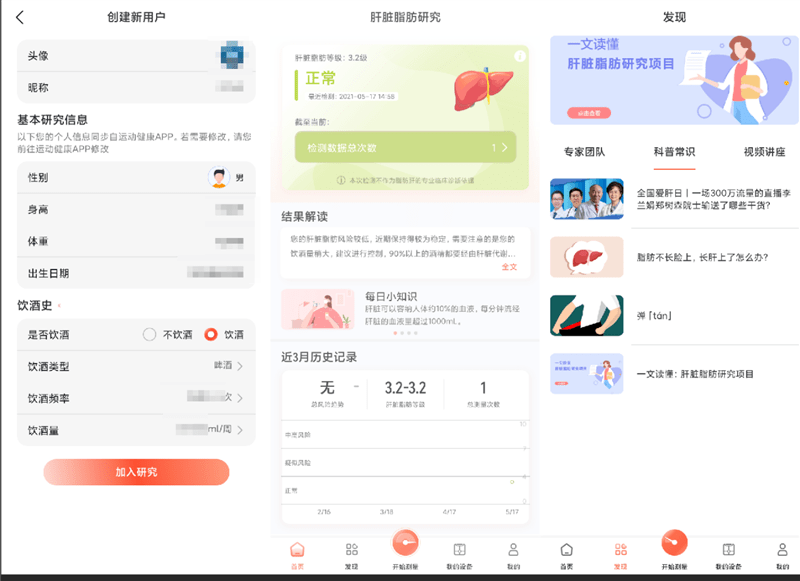800x581 pixels.
Task: Expand the 饮酒量 selector
Action: pyautogui.click(x=238, y=430)
